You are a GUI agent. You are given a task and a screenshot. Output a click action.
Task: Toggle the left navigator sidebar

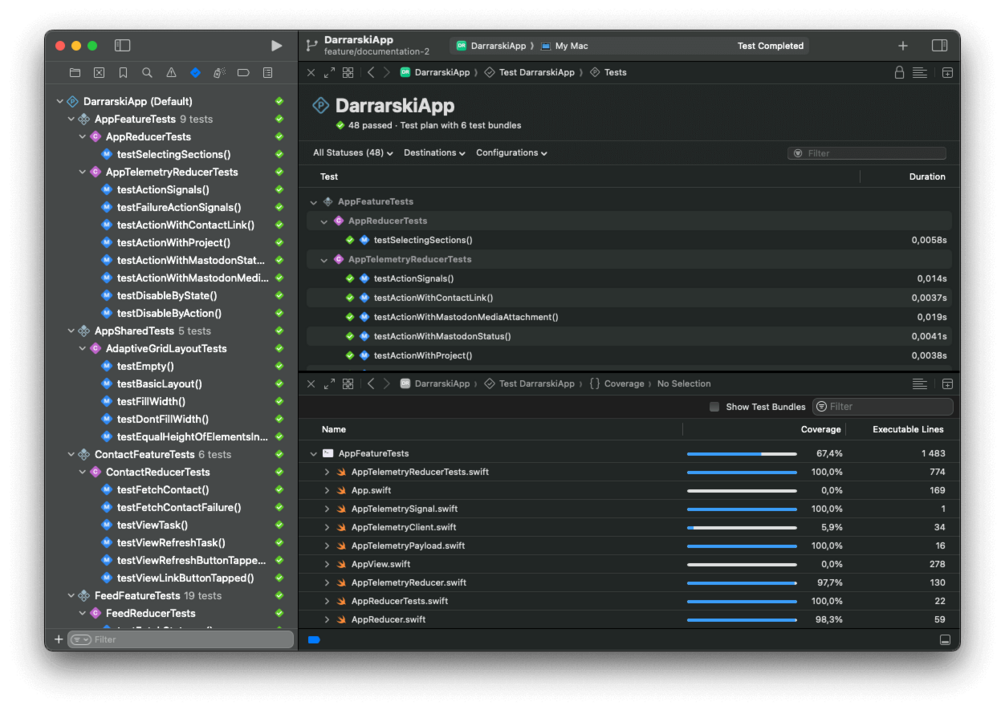122,45
